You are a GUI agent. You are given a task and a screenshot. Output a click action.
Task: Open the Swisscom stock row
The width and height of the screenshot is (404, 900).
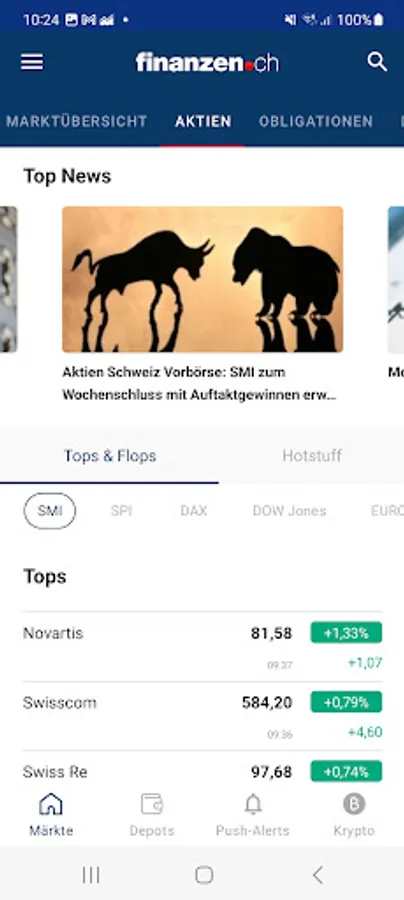coord(202,716)
